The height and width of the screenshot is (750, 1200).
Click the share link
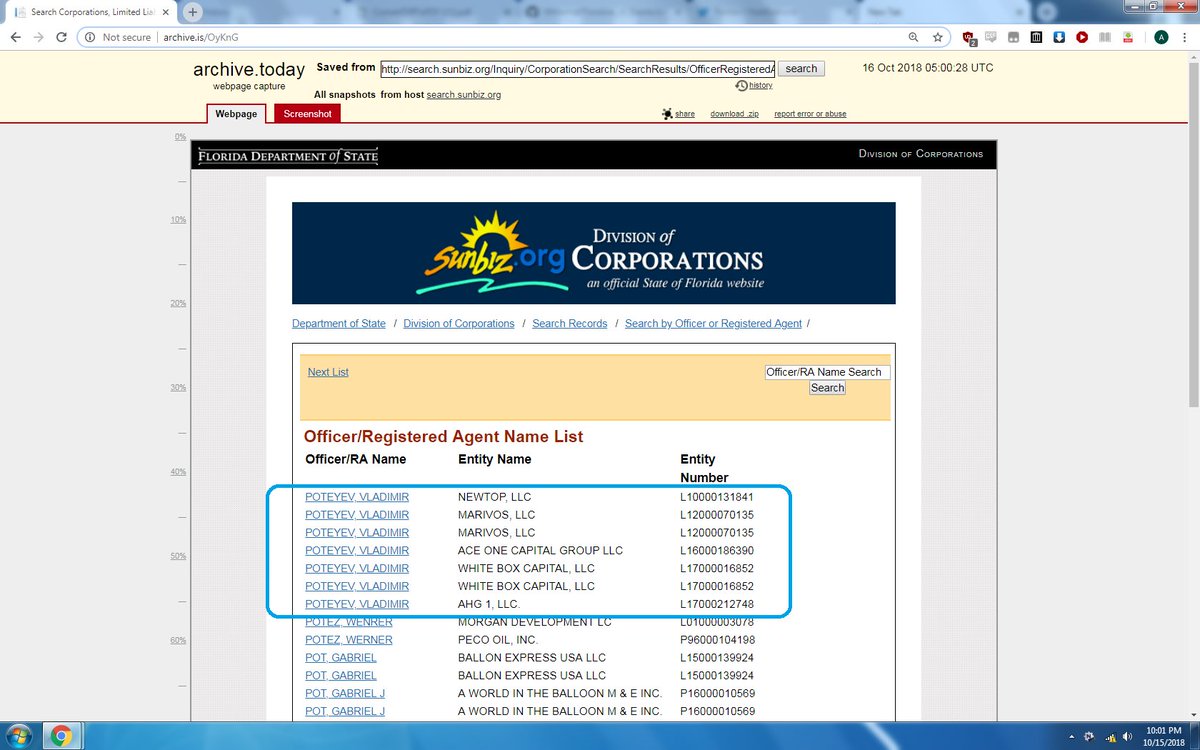685,114
